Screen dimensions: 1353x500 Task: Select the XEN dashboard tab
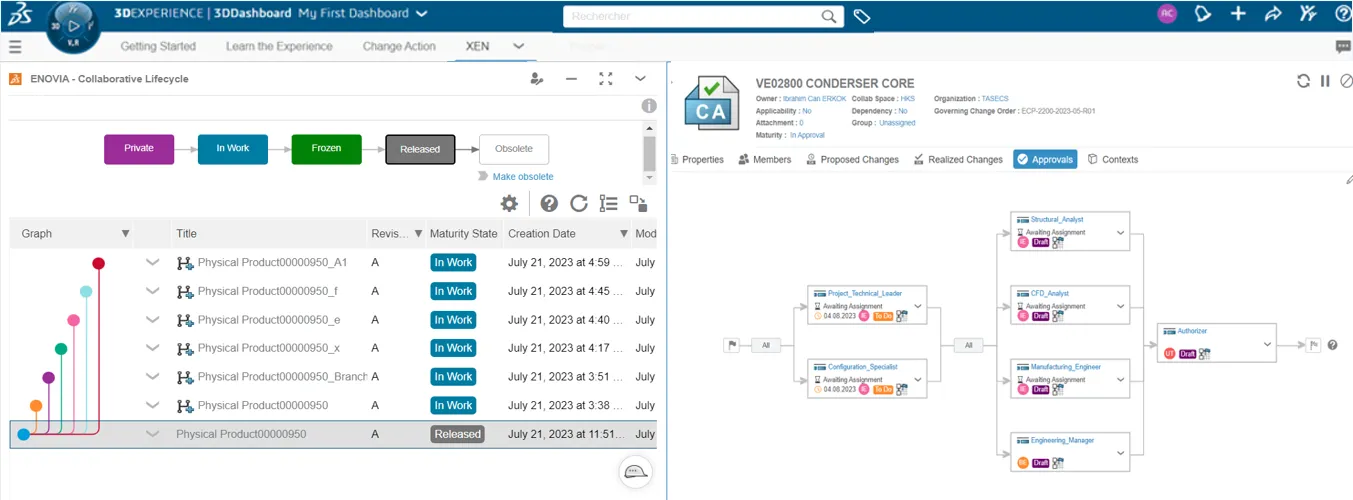(x=477, y=46)
